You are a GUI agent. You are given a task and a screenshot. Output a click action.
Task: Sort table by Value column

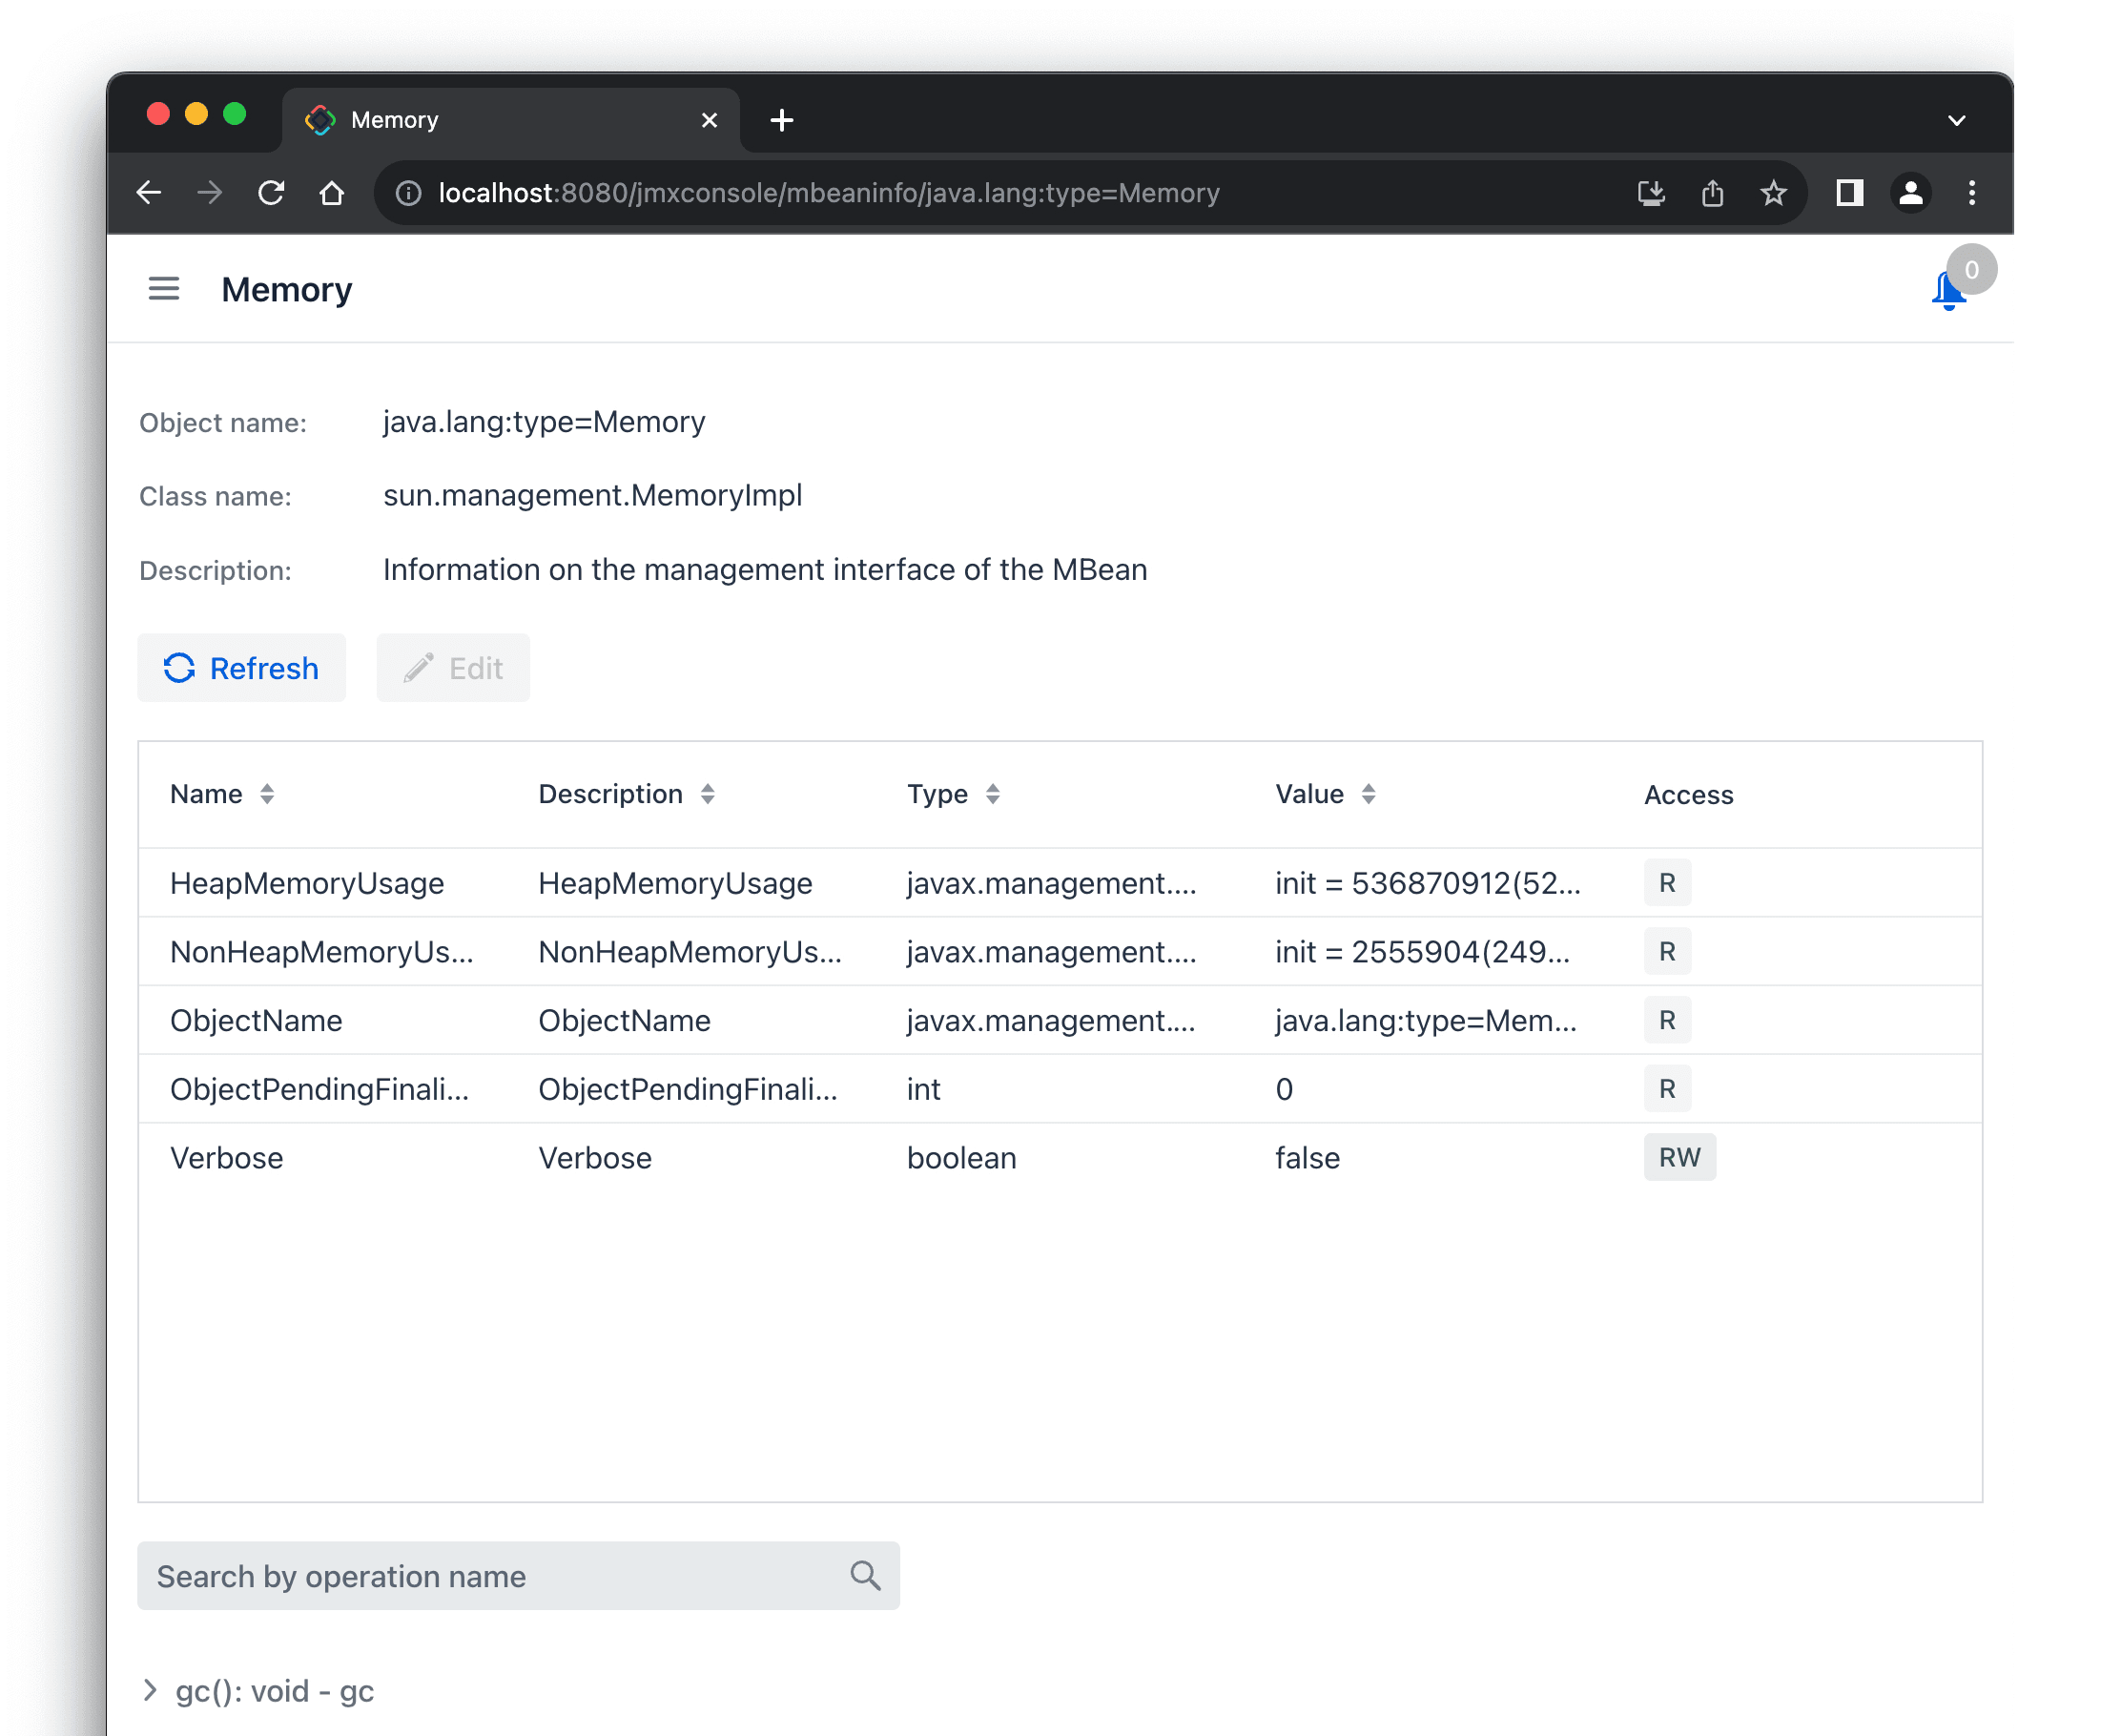(1368, 794)
